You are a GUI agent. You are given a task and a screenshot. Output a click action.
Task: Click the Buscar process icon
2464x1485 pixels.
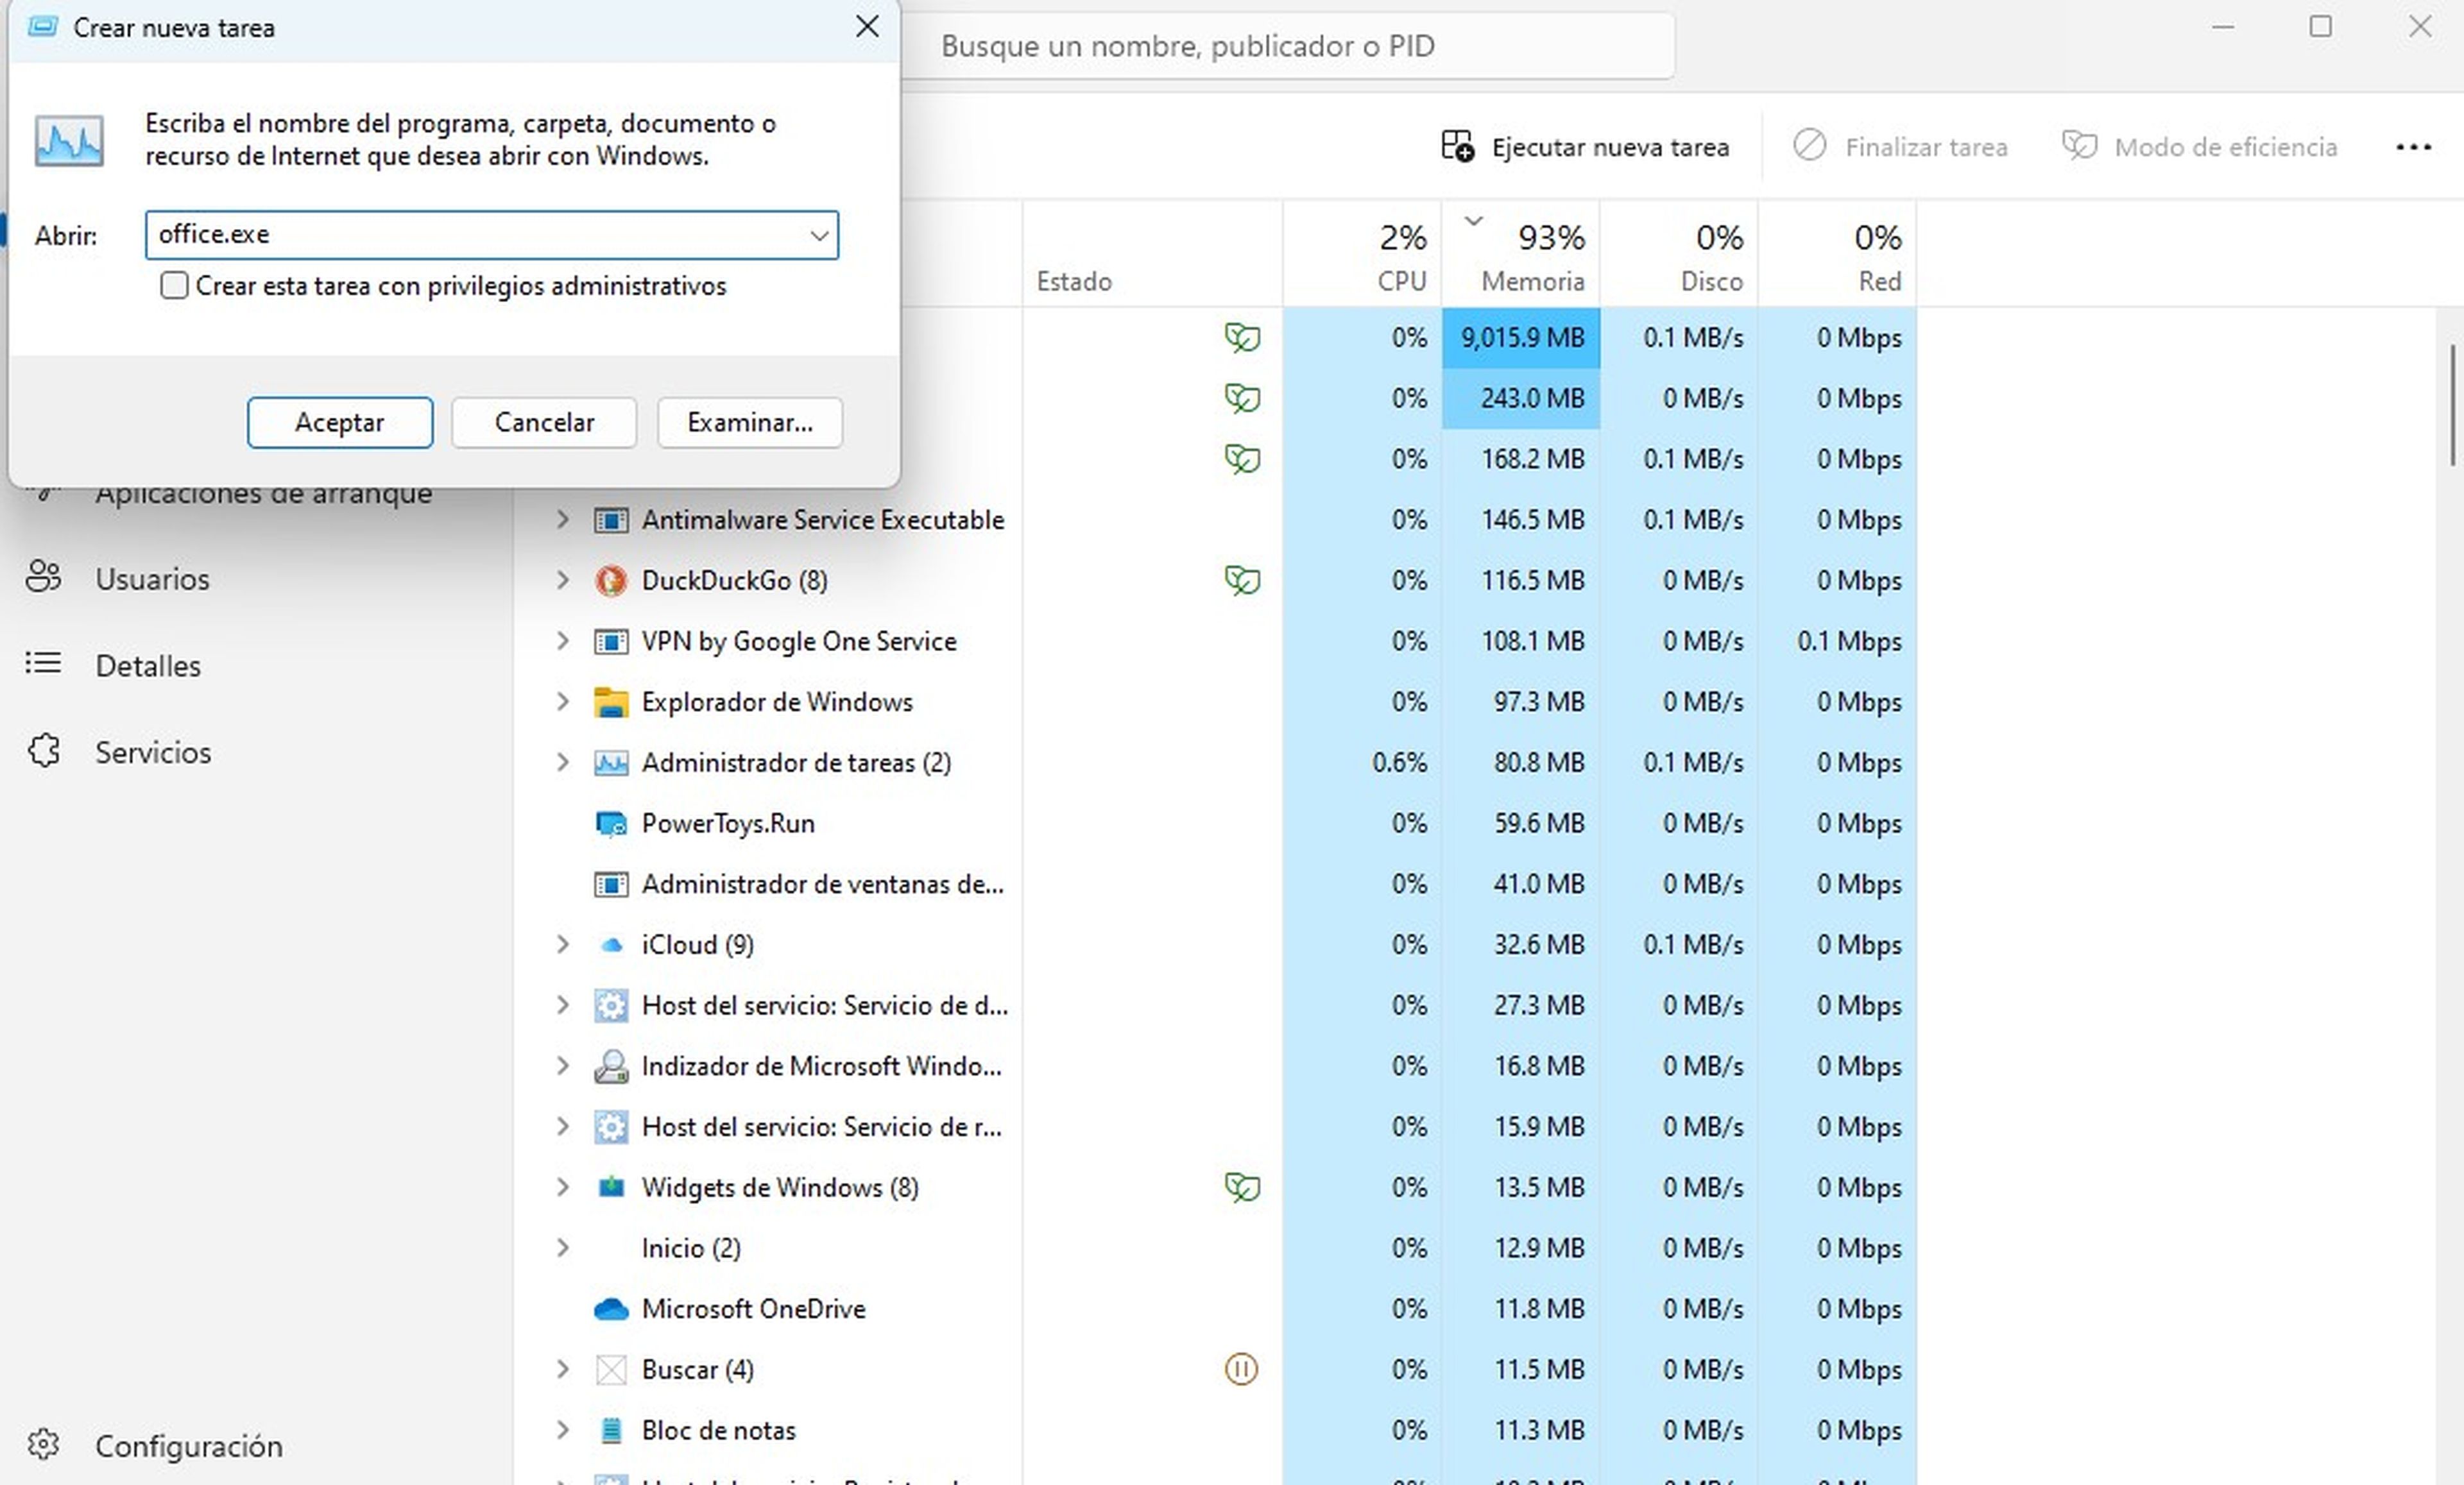[x=611, y=1370]
